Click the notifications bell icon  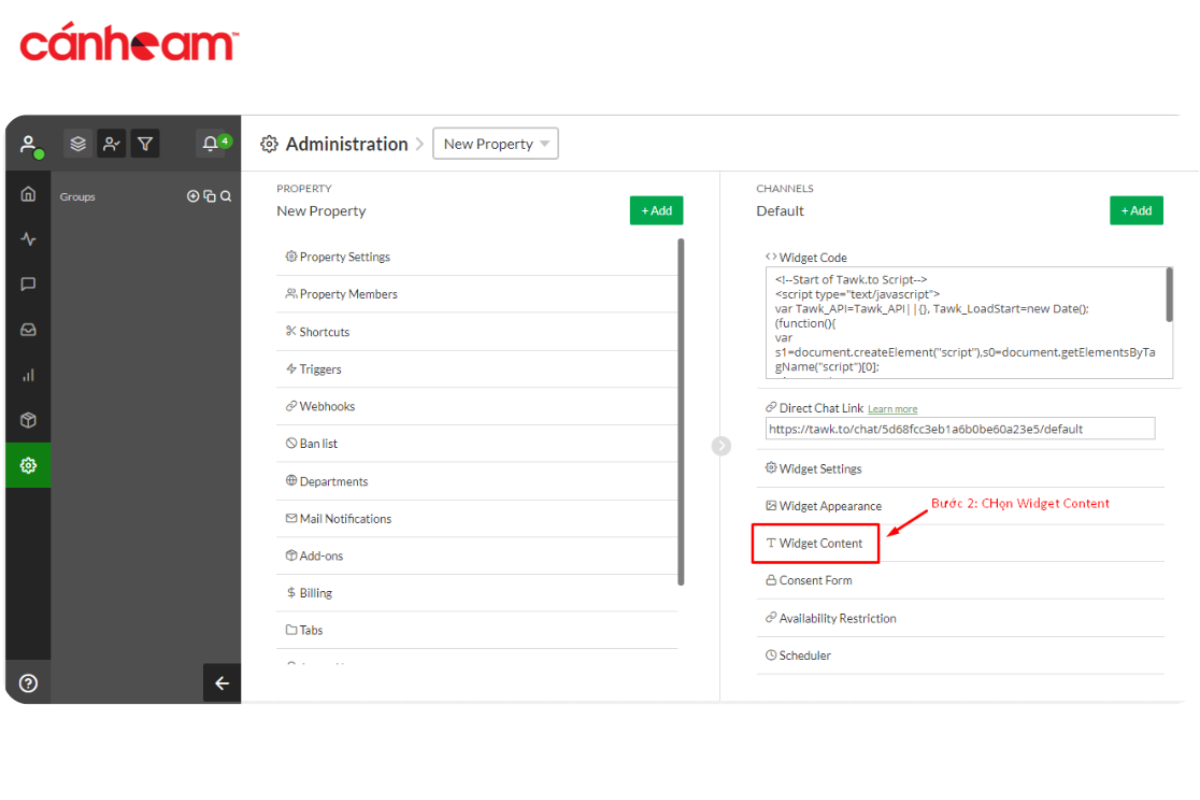(x=211, y=144)
